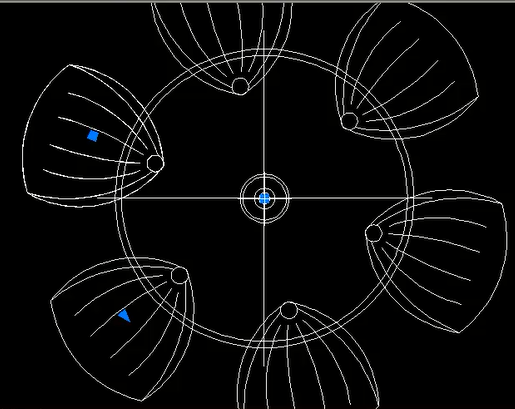Click the blue square grip in left petal

click(x=93, y=136)
